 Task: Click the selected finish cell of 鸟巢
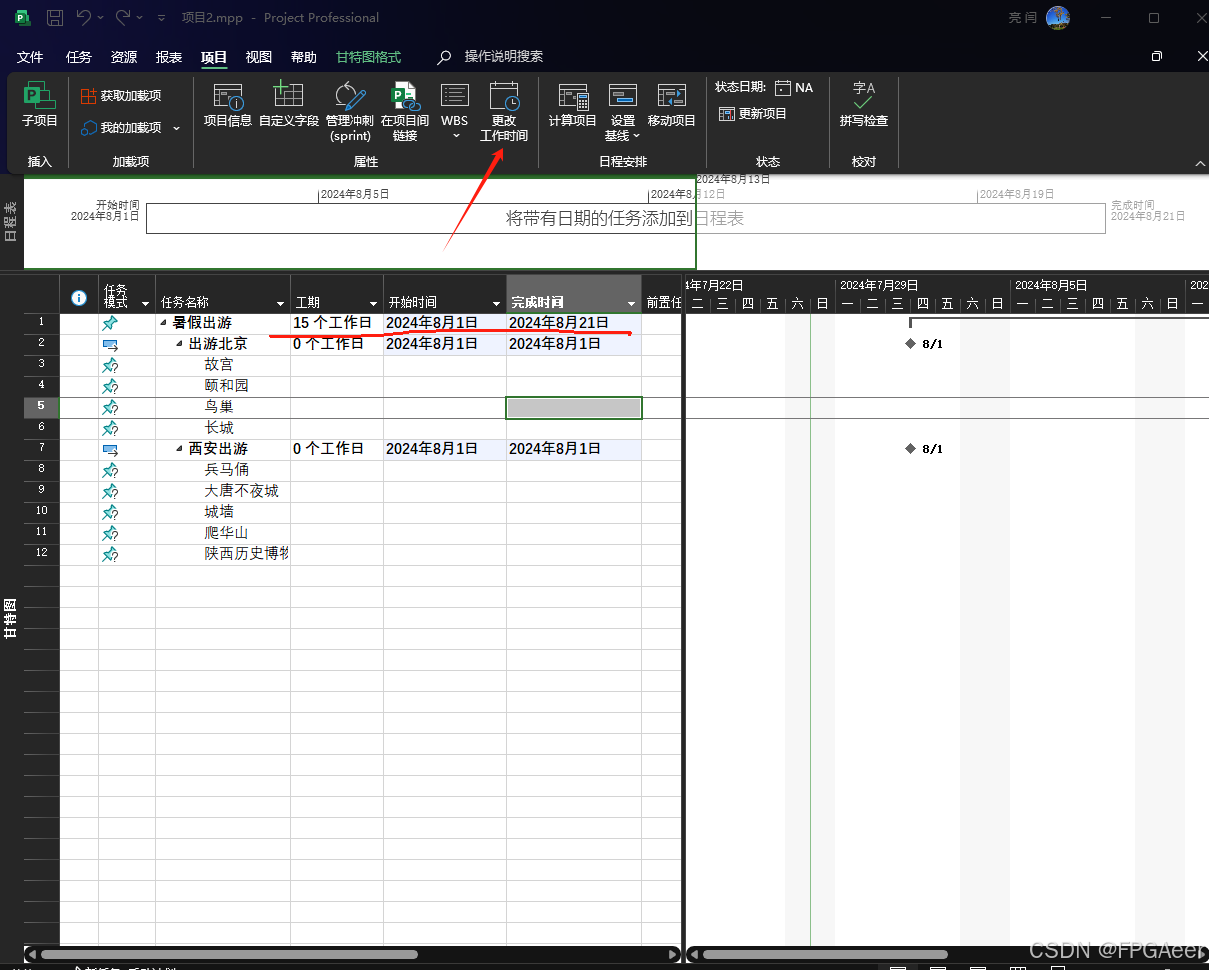574,407
